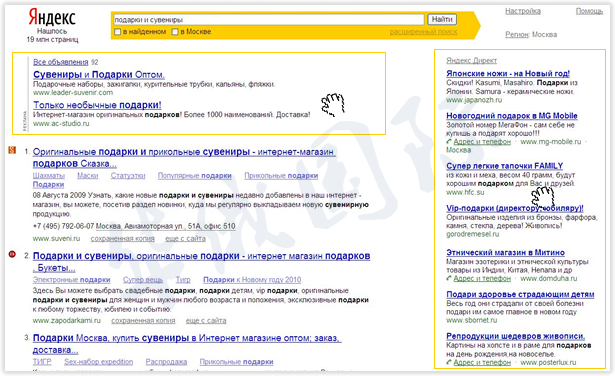
Task: Open the Распродажа sitelink
Action: [166, 361]
